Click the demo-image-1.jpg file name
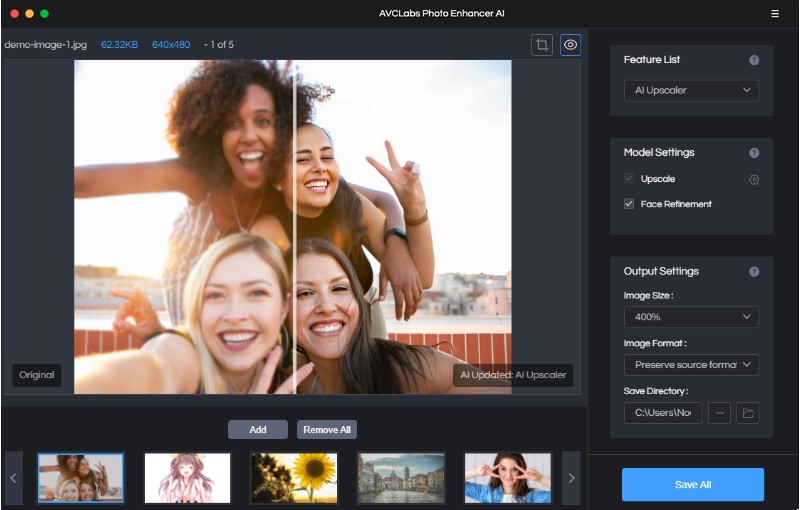800x510 pixels. pyautogui.click(x=46, y=45)
